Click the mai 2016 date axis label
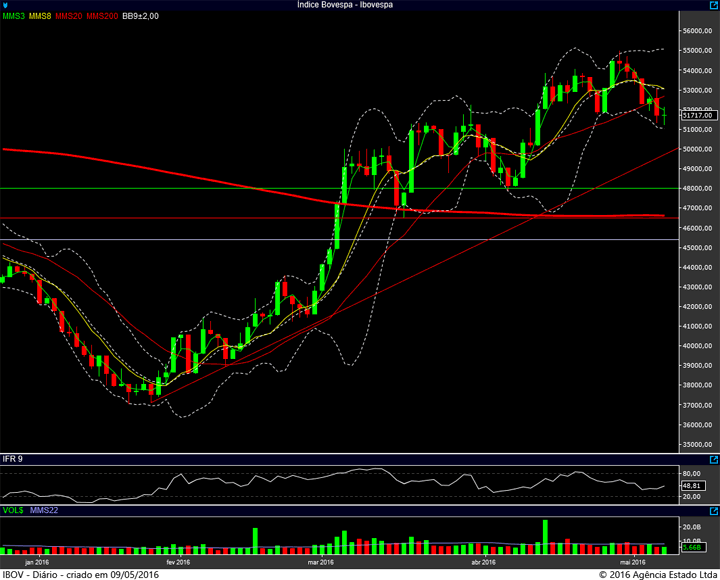 pos(632,562)
